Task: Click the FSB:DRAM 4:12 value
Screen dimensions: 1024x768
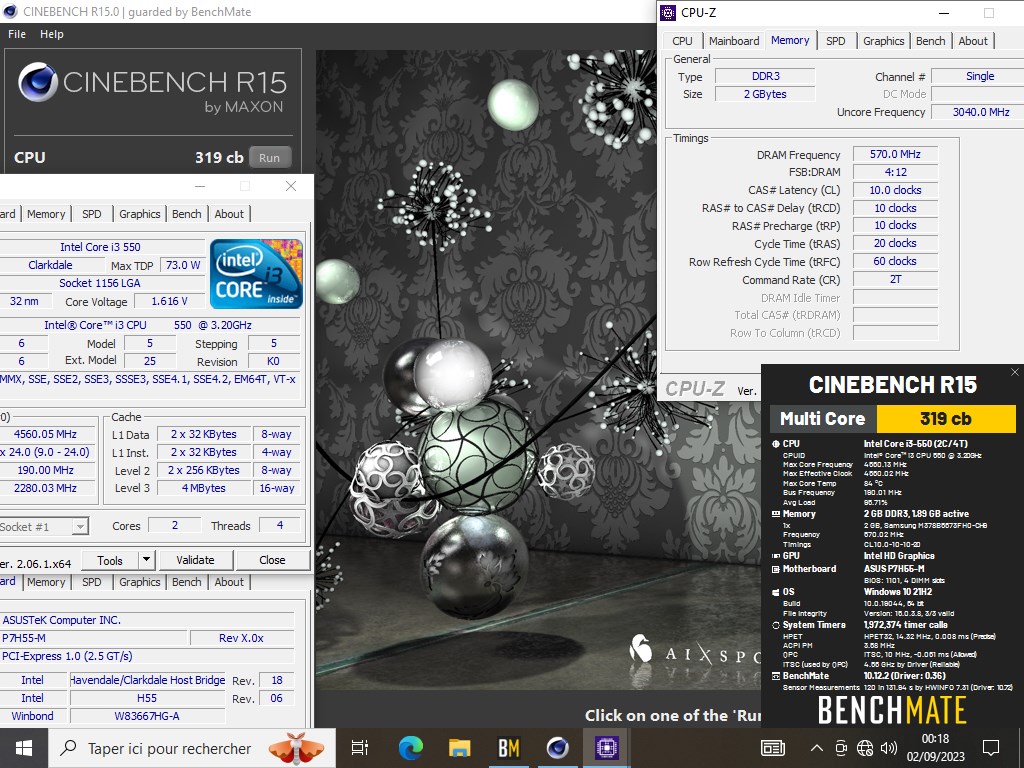Action: (x=895, y=172)
